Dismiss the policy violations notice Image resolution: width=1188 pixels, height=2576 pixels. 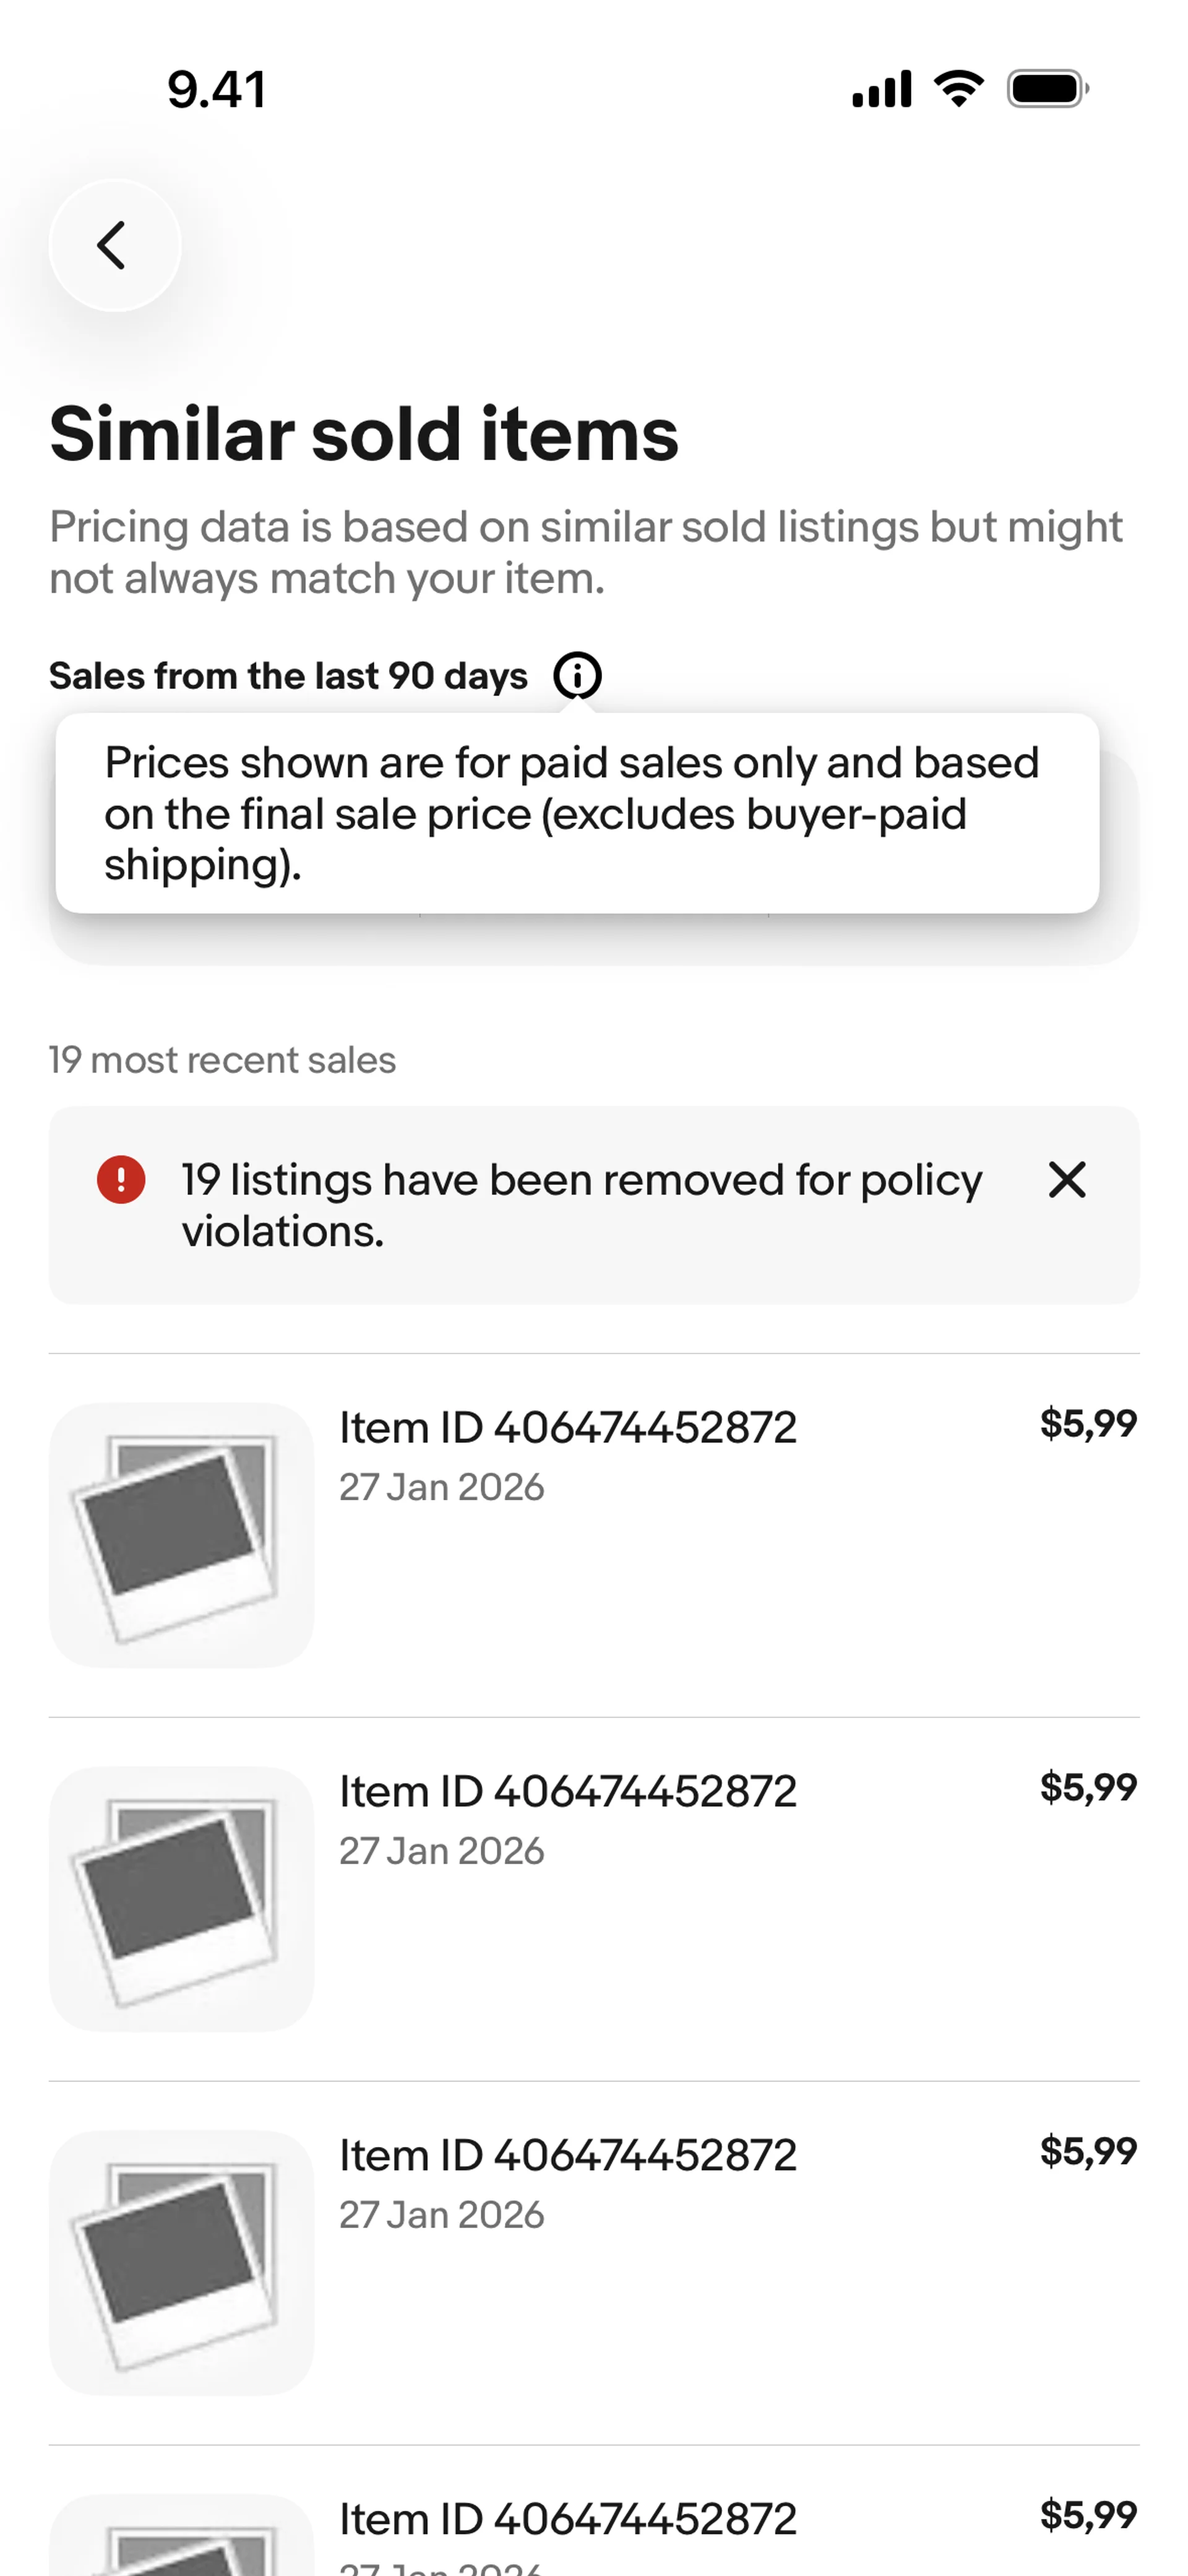[x=1067, y=1180]
